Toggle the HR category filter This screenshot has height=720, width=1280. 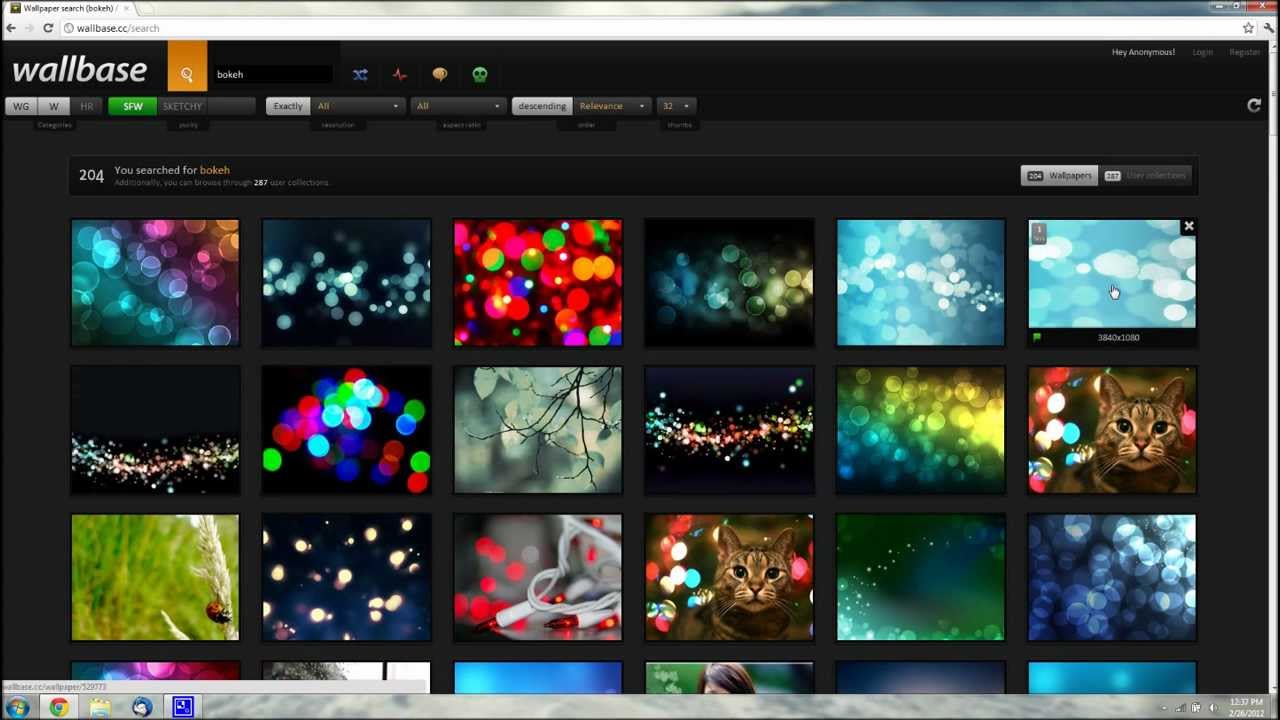[87, 106]
